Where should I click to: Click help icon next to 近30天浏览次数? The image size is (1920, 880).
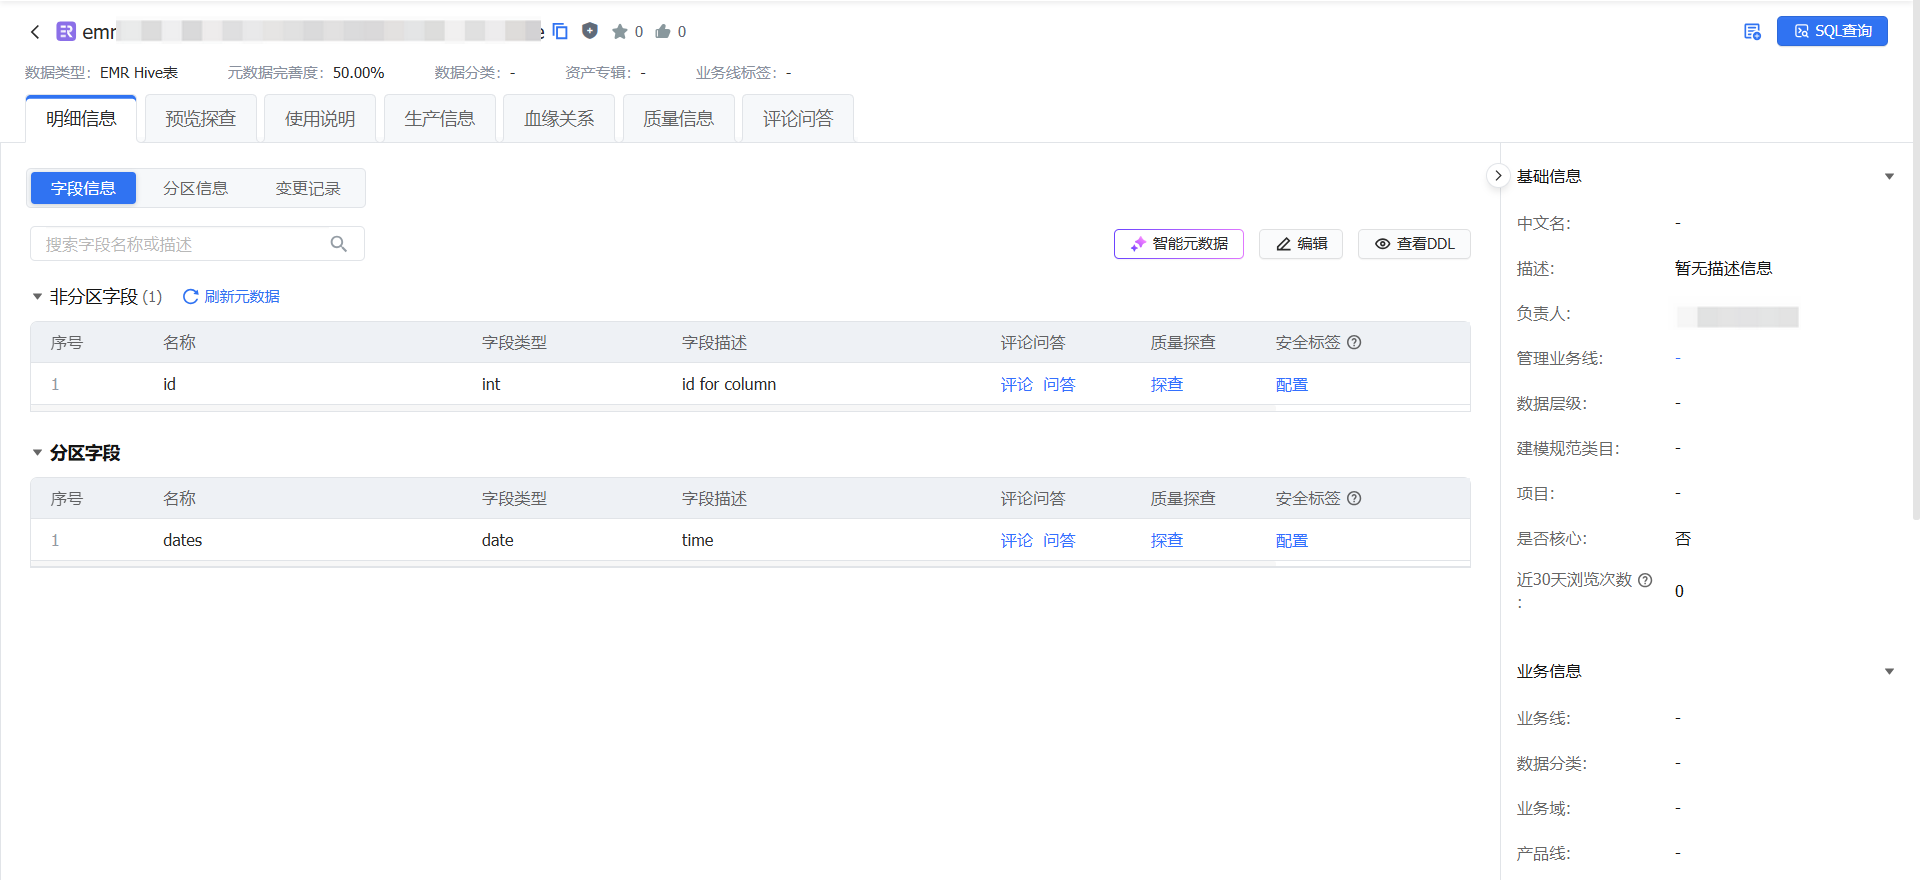tap(1645, 580)
